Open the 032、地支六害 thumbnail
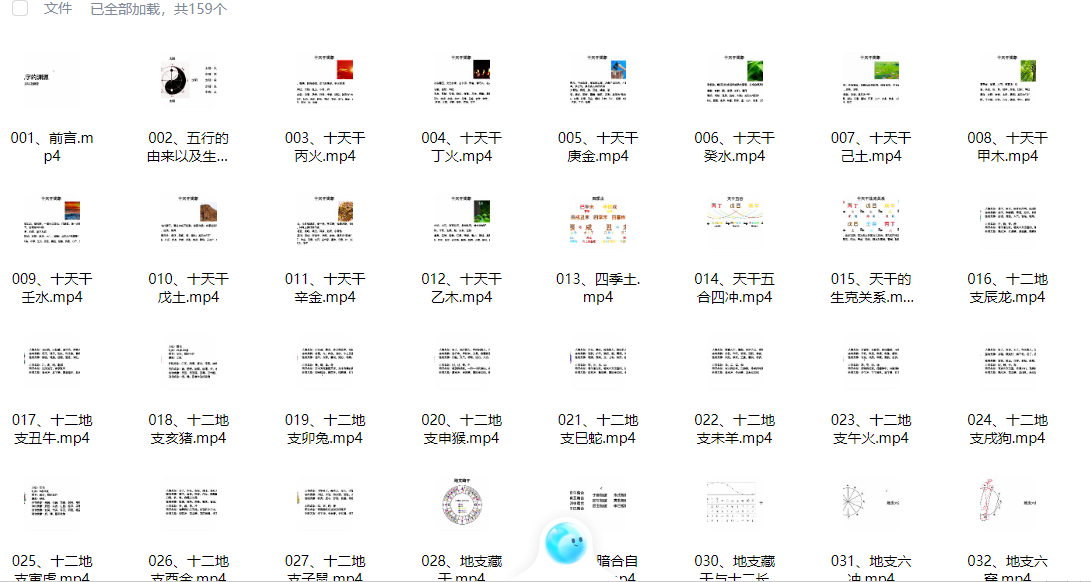The height and width of the screenshot is (582, 1091). (x=1007, y=504)
